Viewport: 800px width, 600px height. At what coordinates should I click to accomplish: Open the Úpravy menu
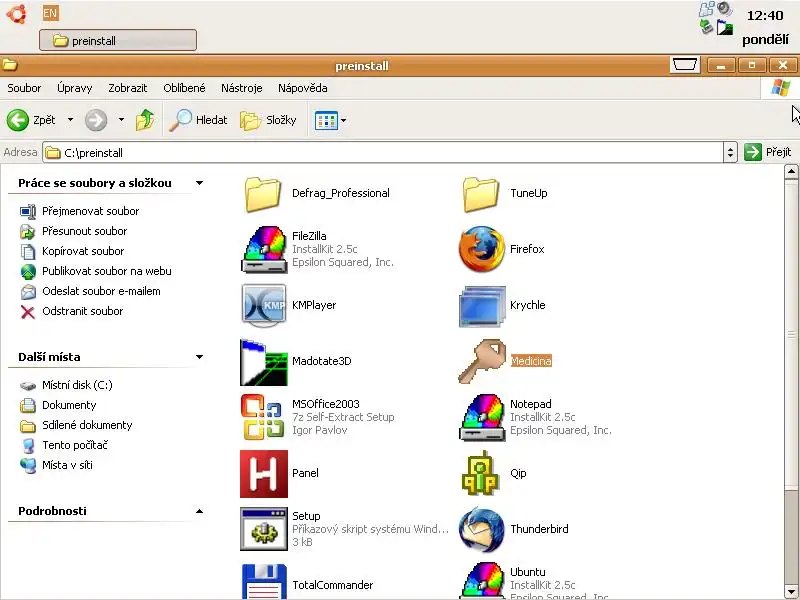[x=74, y=88]
